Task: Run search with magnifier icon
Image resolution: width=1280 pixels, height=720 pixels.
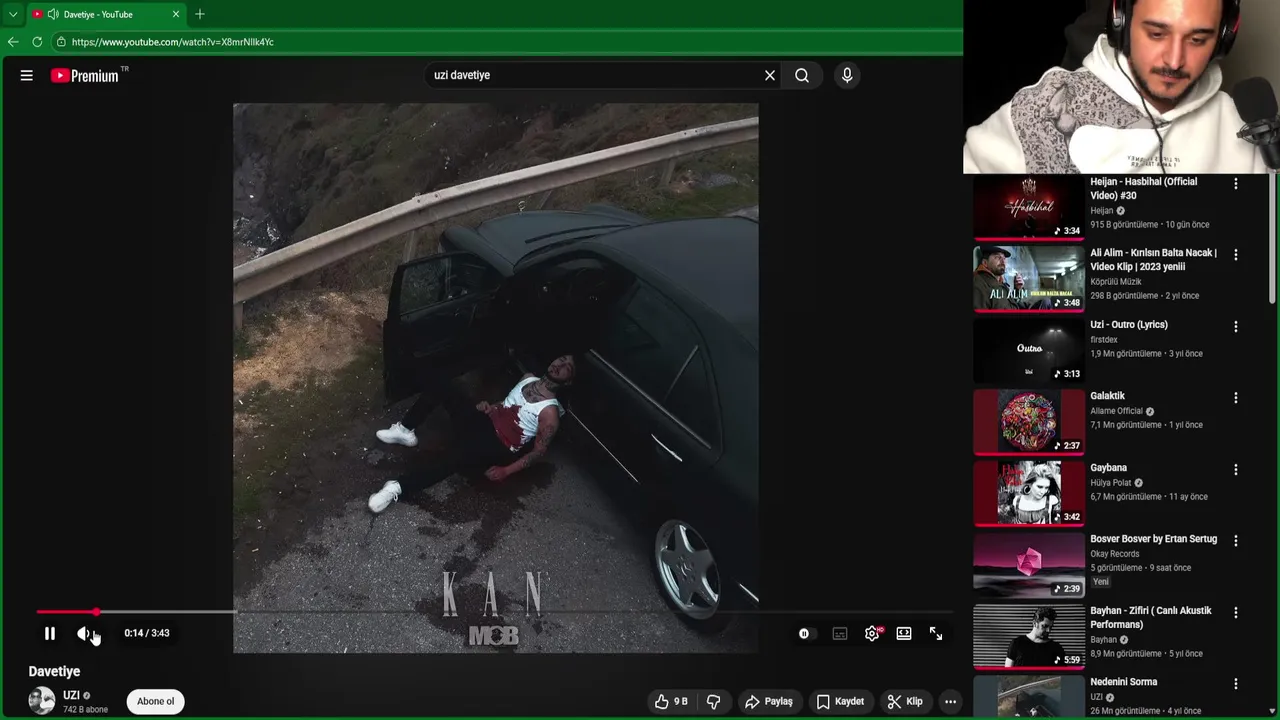Action: coord(802,75)
